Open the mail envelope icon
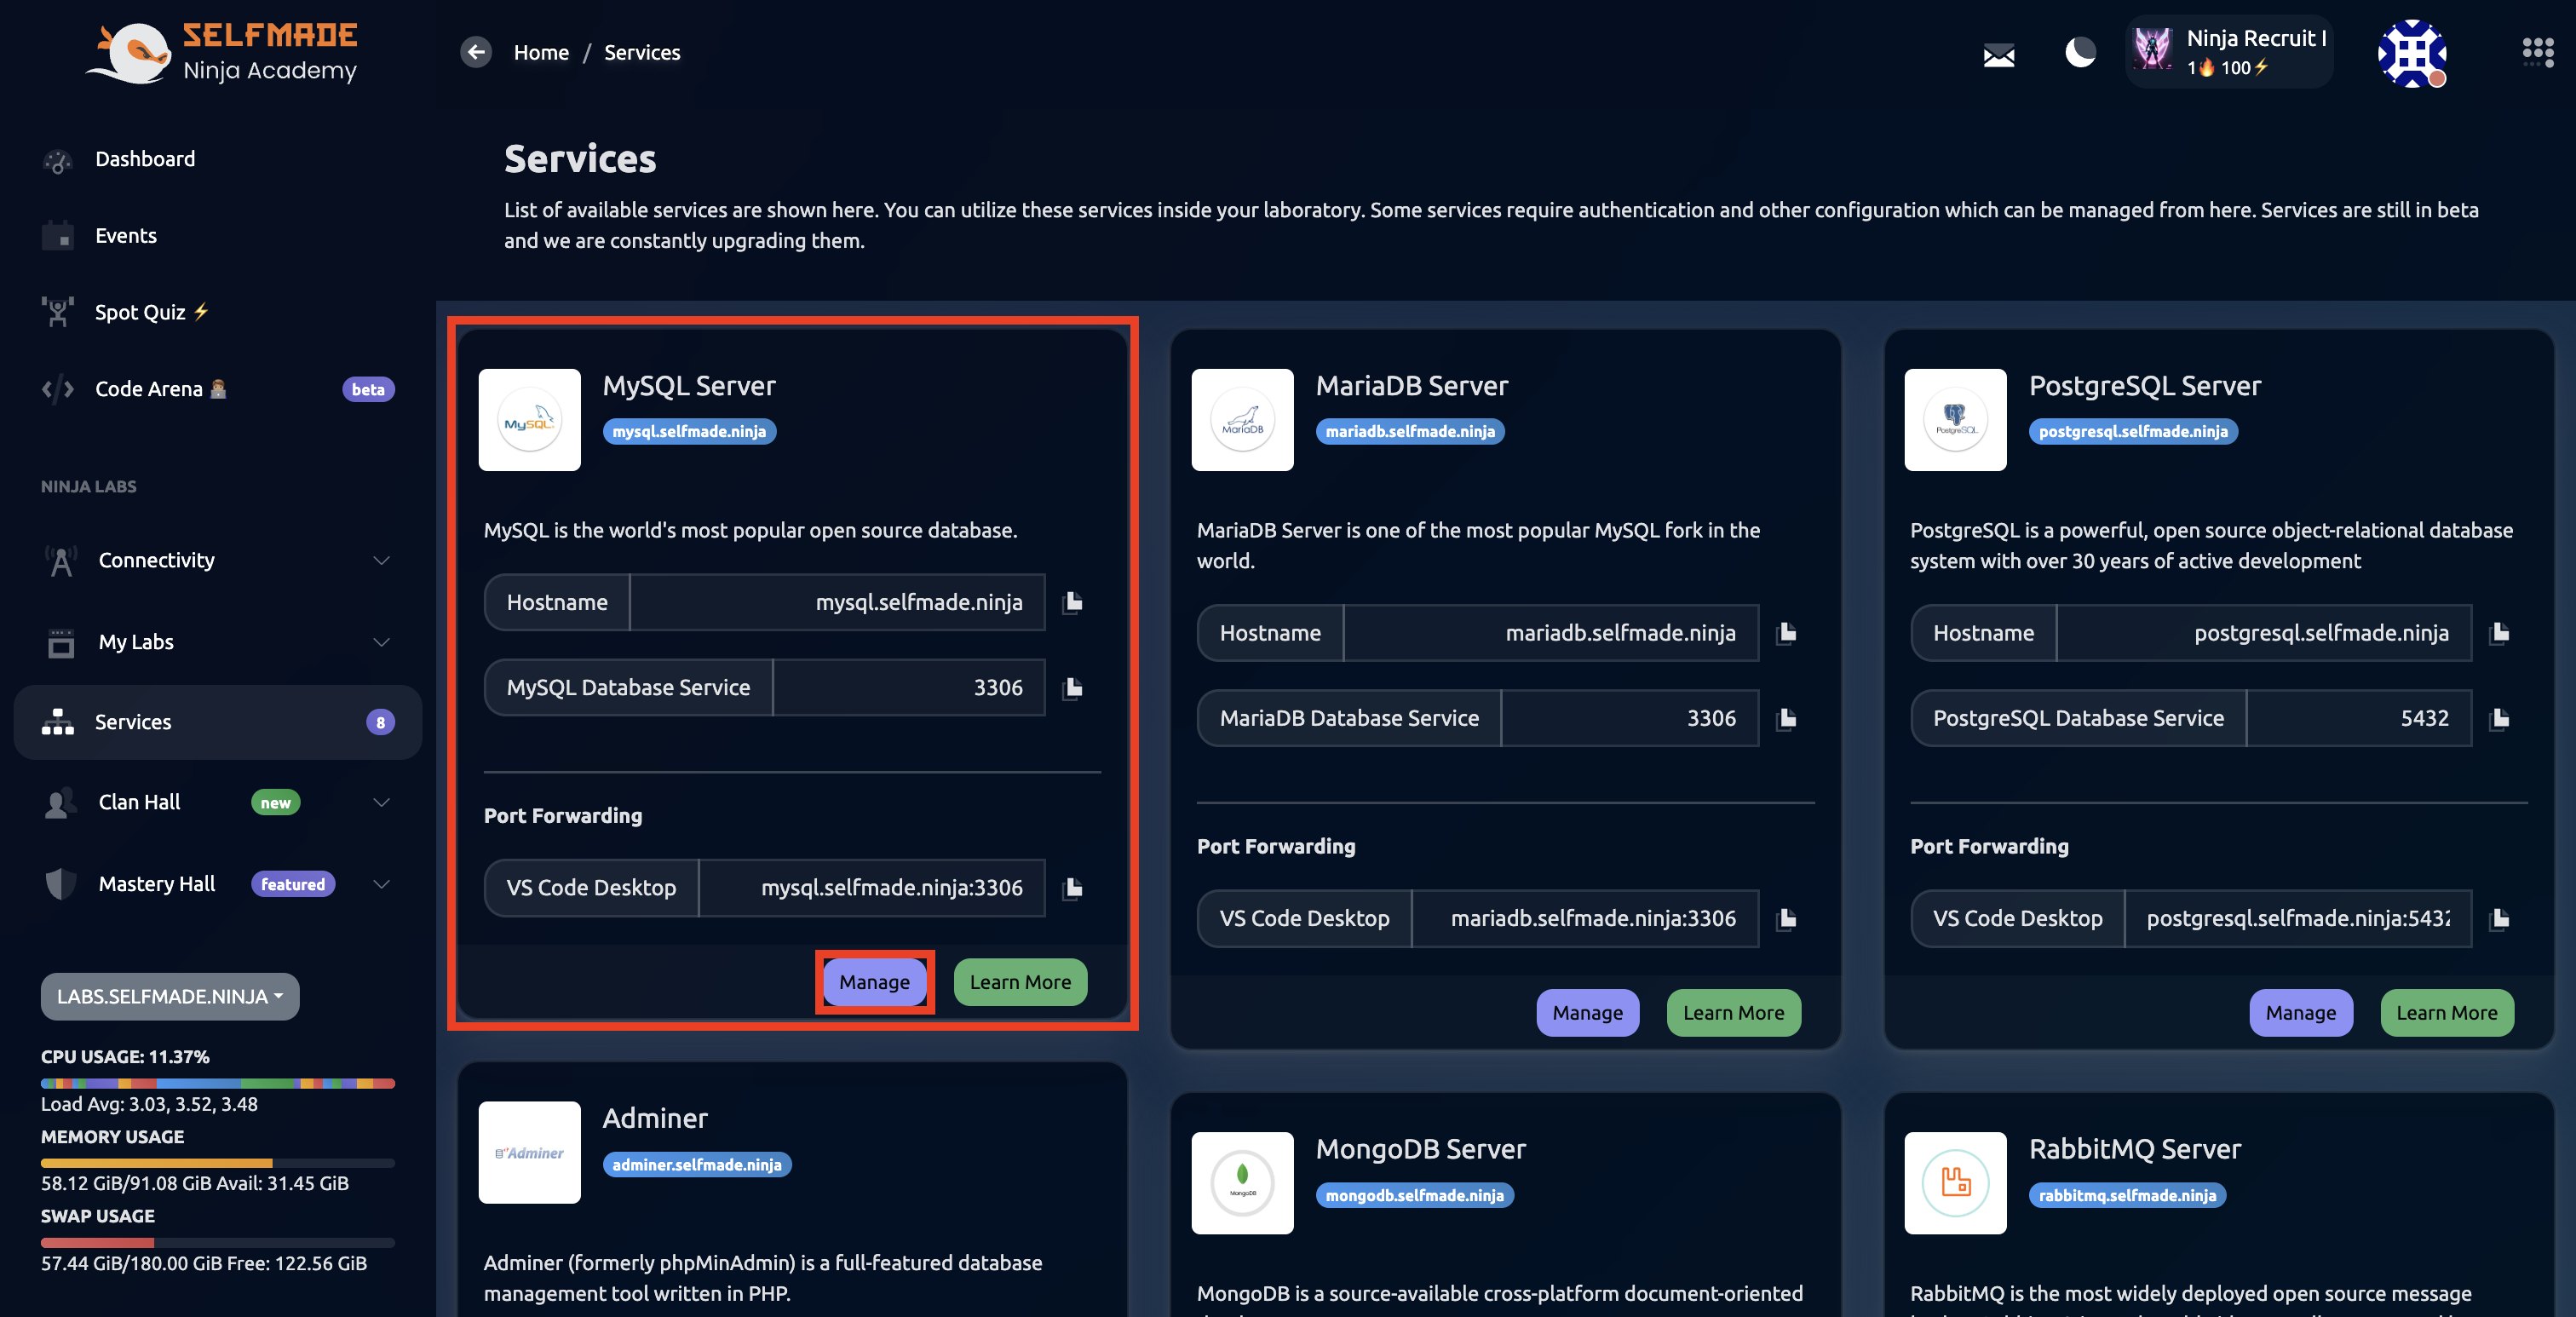Viewport: 2576px width, 1317px height. pyautogui.click(x=1998, y=55)
